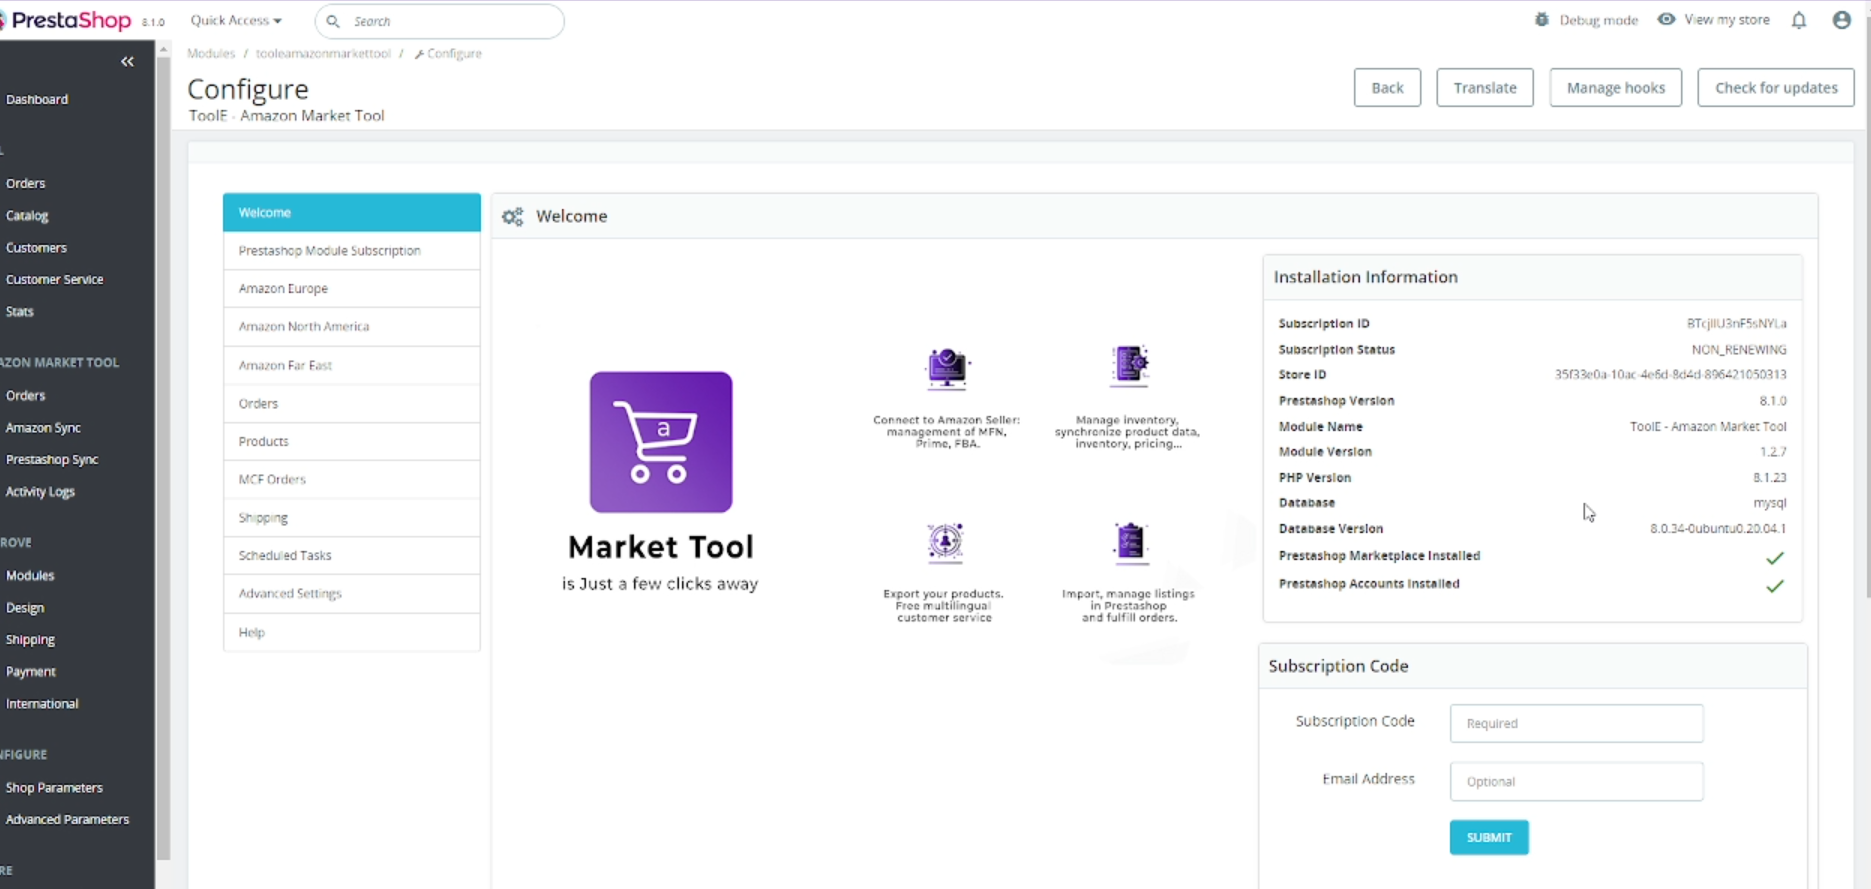Collapse the sidebar with double-chevron icon
The image size is (1871, 889).
pyautogui.click(x=127, y=62)
